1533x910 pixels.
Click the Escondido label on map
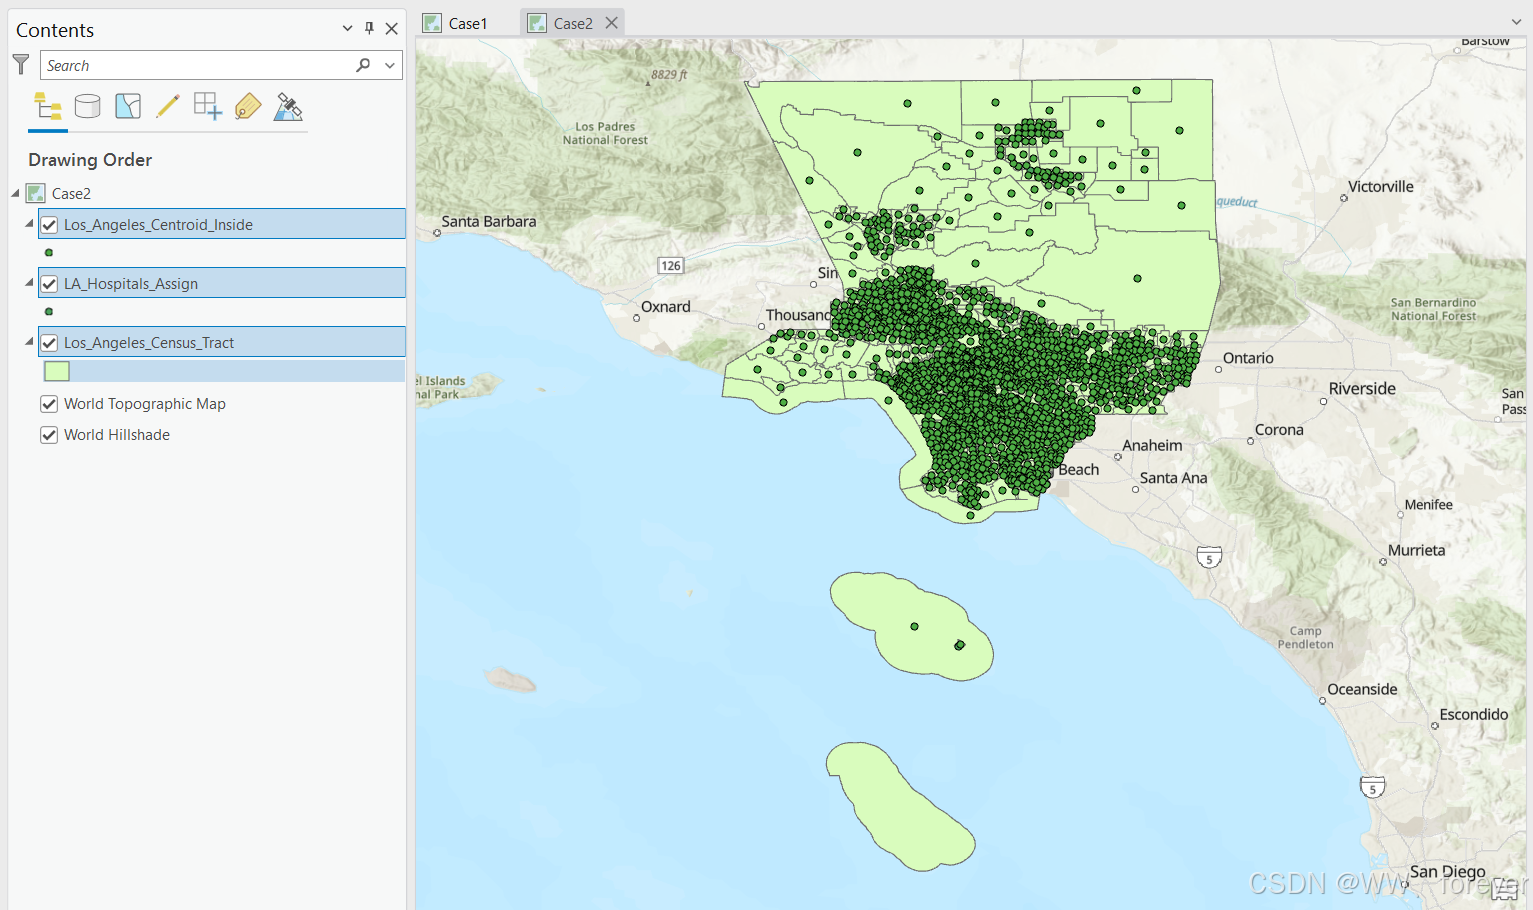(1474, 715)
